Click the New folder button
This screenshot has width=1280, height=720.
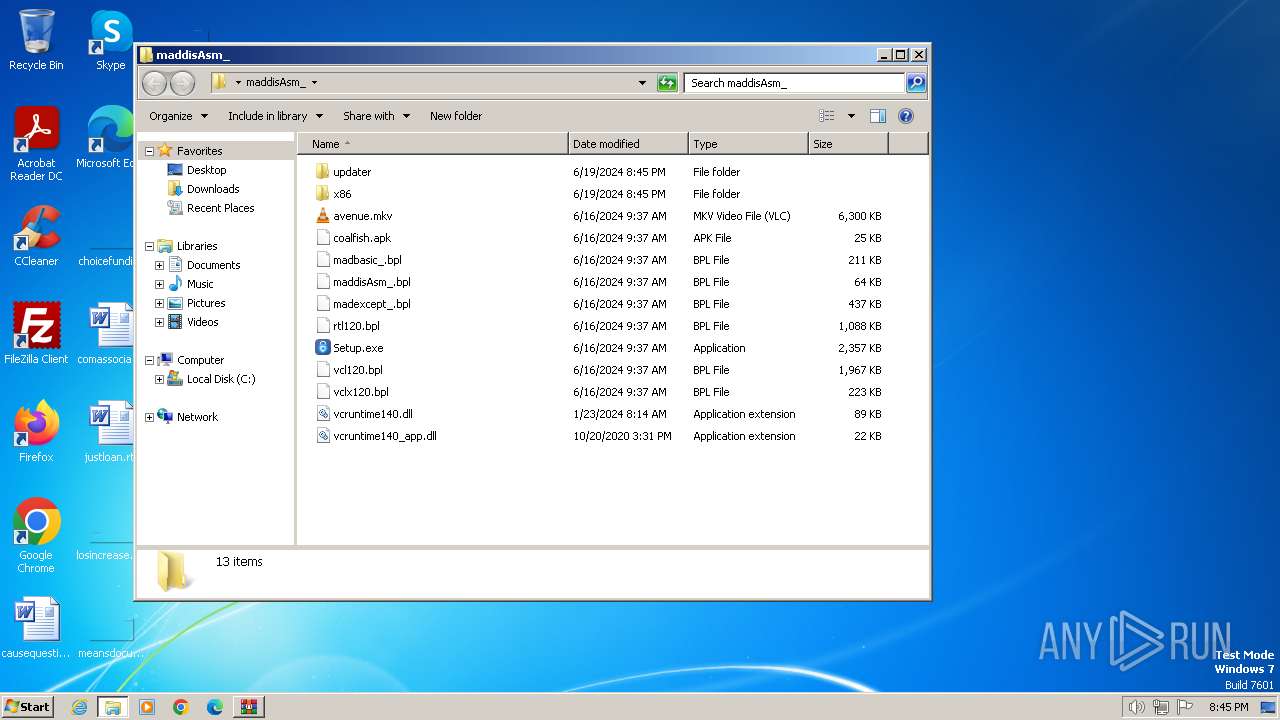tap(456, 116)
